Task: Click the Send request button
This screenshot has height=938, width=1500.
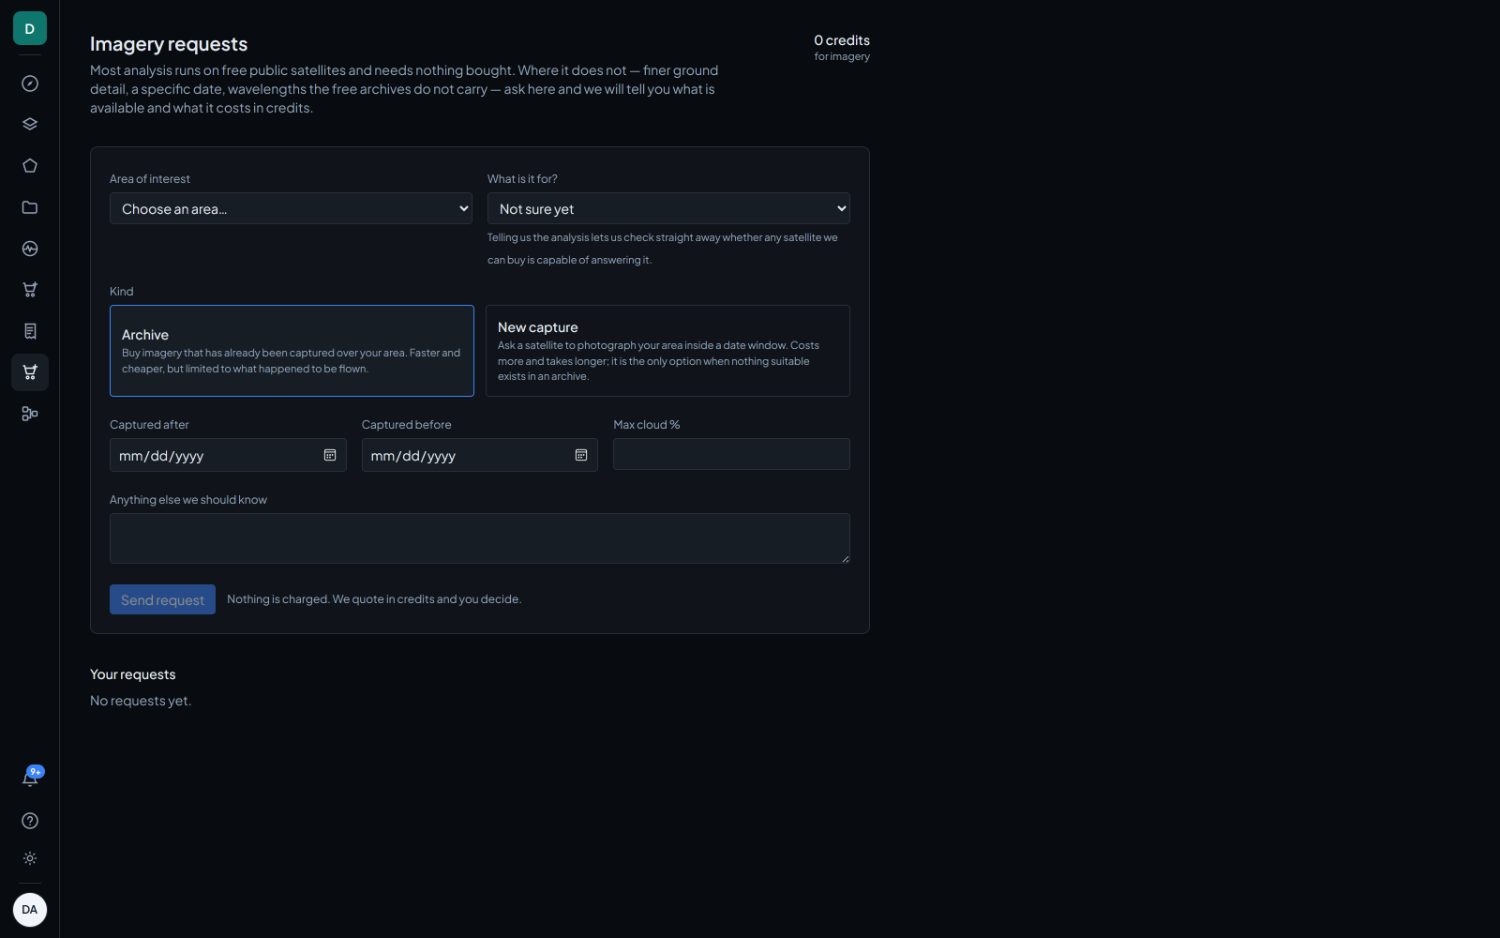Action: [163, 600]
